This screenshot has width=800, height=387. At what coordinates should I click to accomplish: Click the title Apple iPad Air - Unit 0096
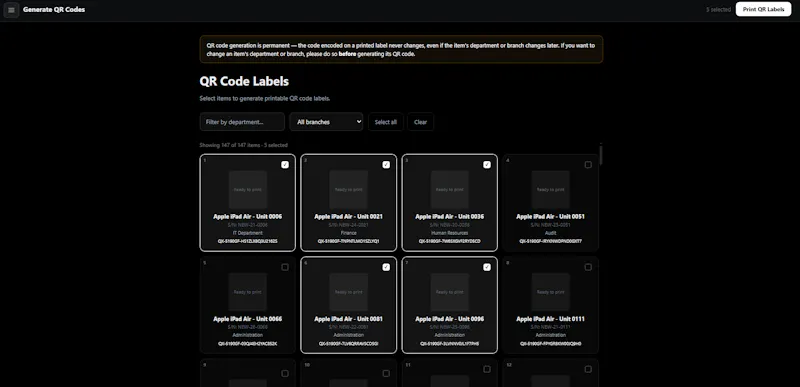coord(449,319)
